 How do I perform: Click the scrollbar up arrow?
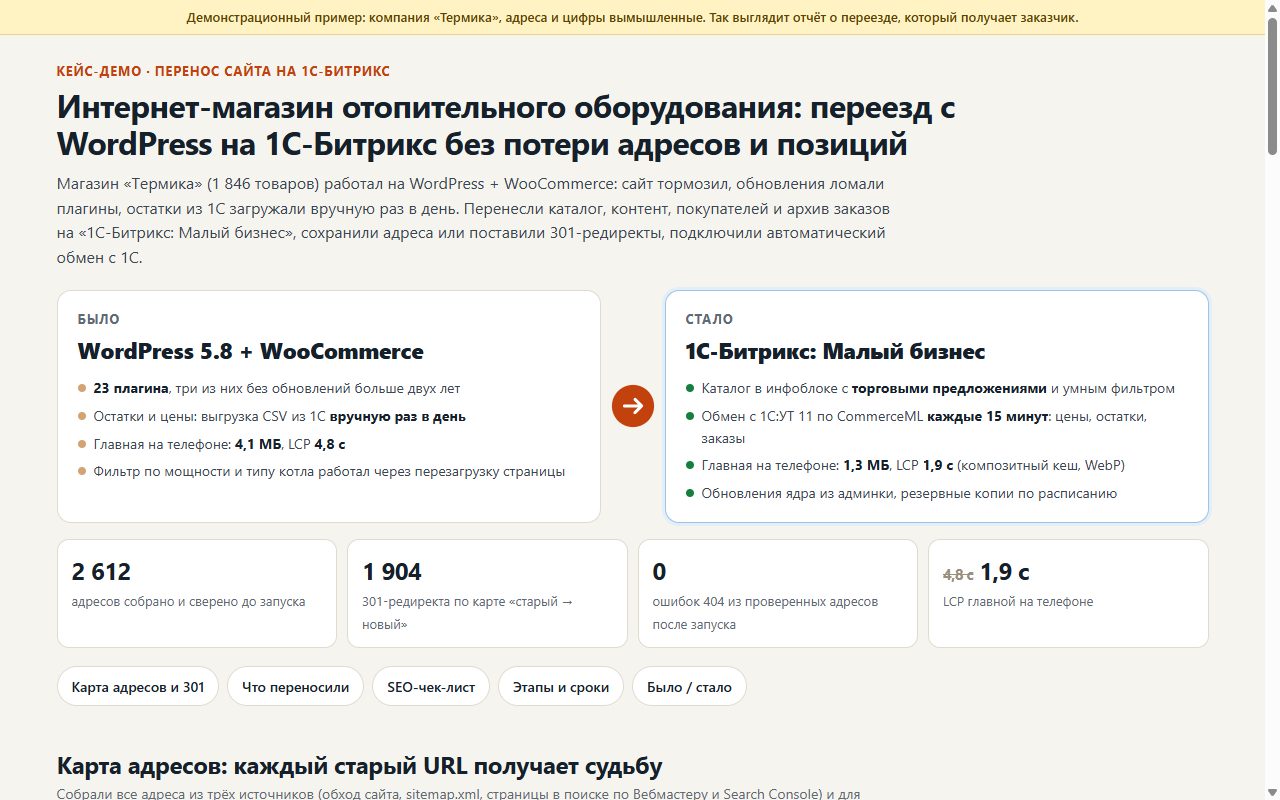(1272, 8)
